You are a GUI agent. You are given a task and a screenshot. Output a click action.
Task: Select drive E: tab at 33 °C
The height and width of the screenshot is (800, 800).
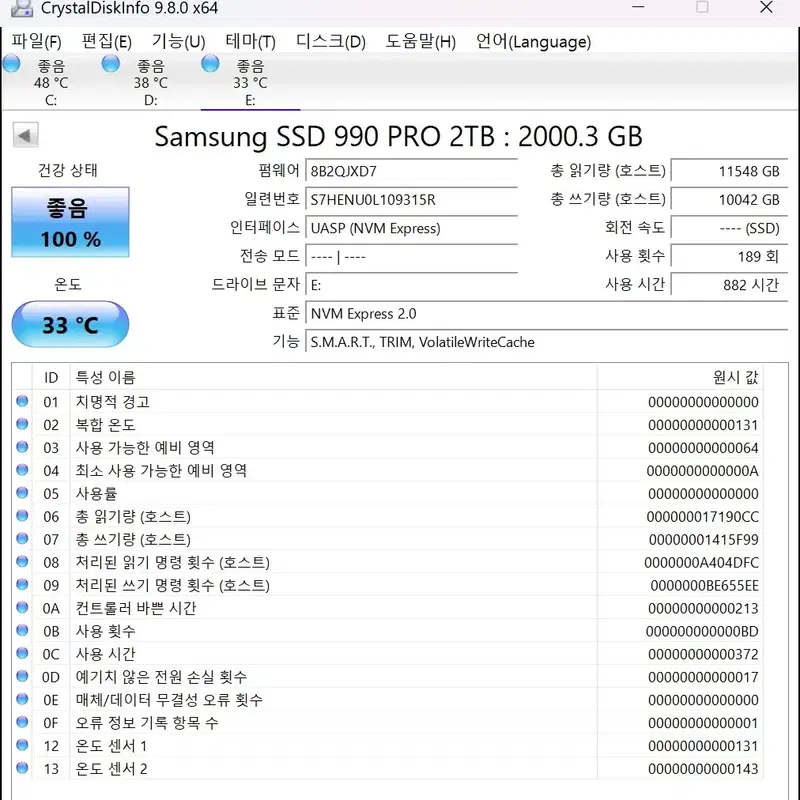pyautogui.click(x=250, y=82)
